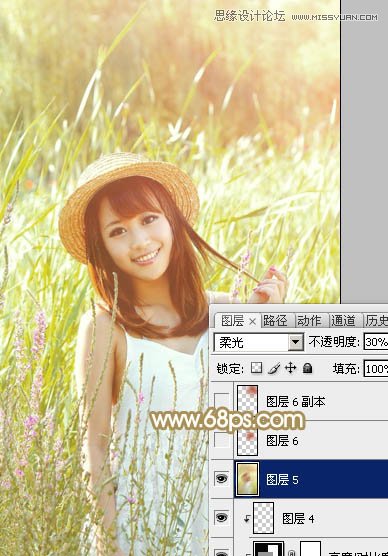This screenshot has width=388, height=556.
Task: Click the 填充 label
Action: pos(346,369)
